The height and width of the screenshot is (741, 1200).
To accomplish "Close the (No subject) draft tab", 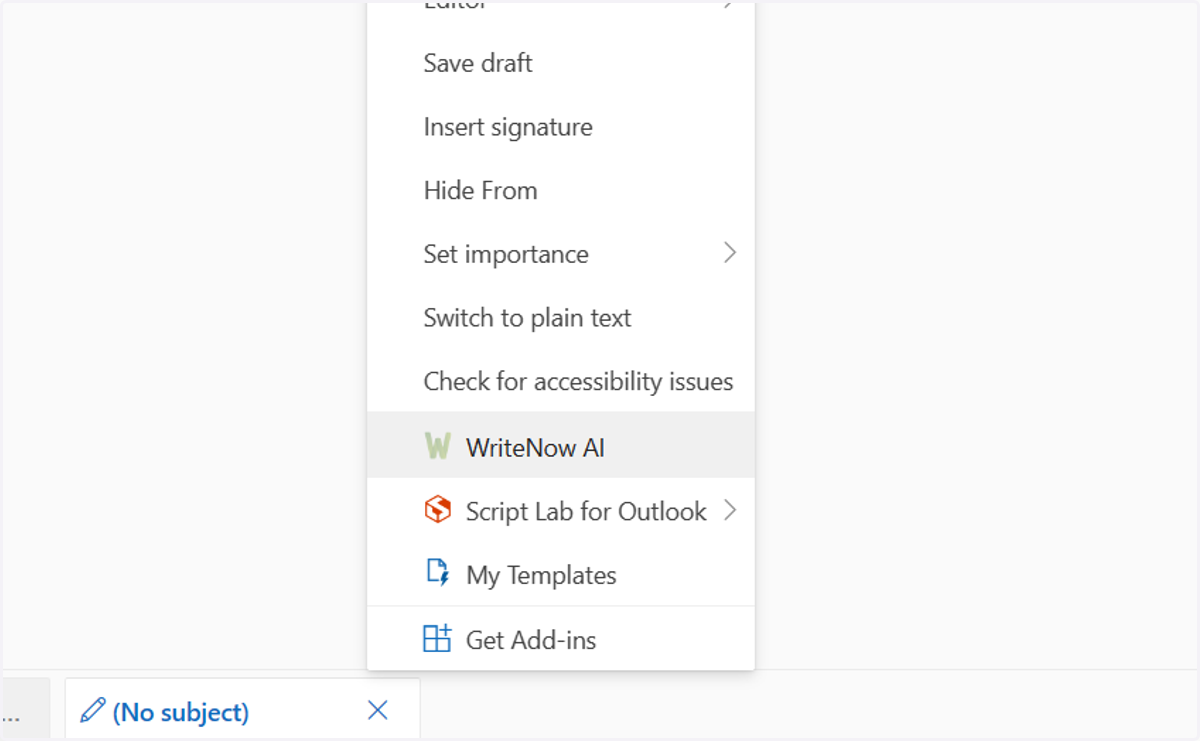I will 377,711.
